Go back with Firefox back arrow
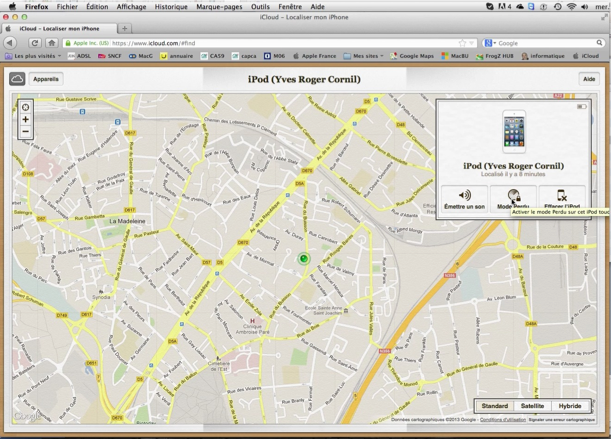Image resolution: width=611 pixels, height=439 pixels. 10,43
